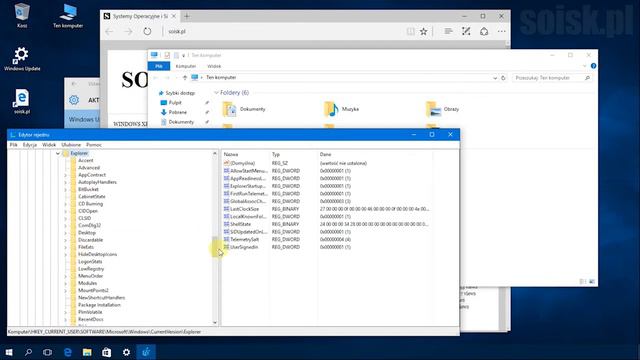Viewport: 640px width, 360px height.
Task: Close the Systemy Operacyjne Edge tab
Action: click(173, 16)
